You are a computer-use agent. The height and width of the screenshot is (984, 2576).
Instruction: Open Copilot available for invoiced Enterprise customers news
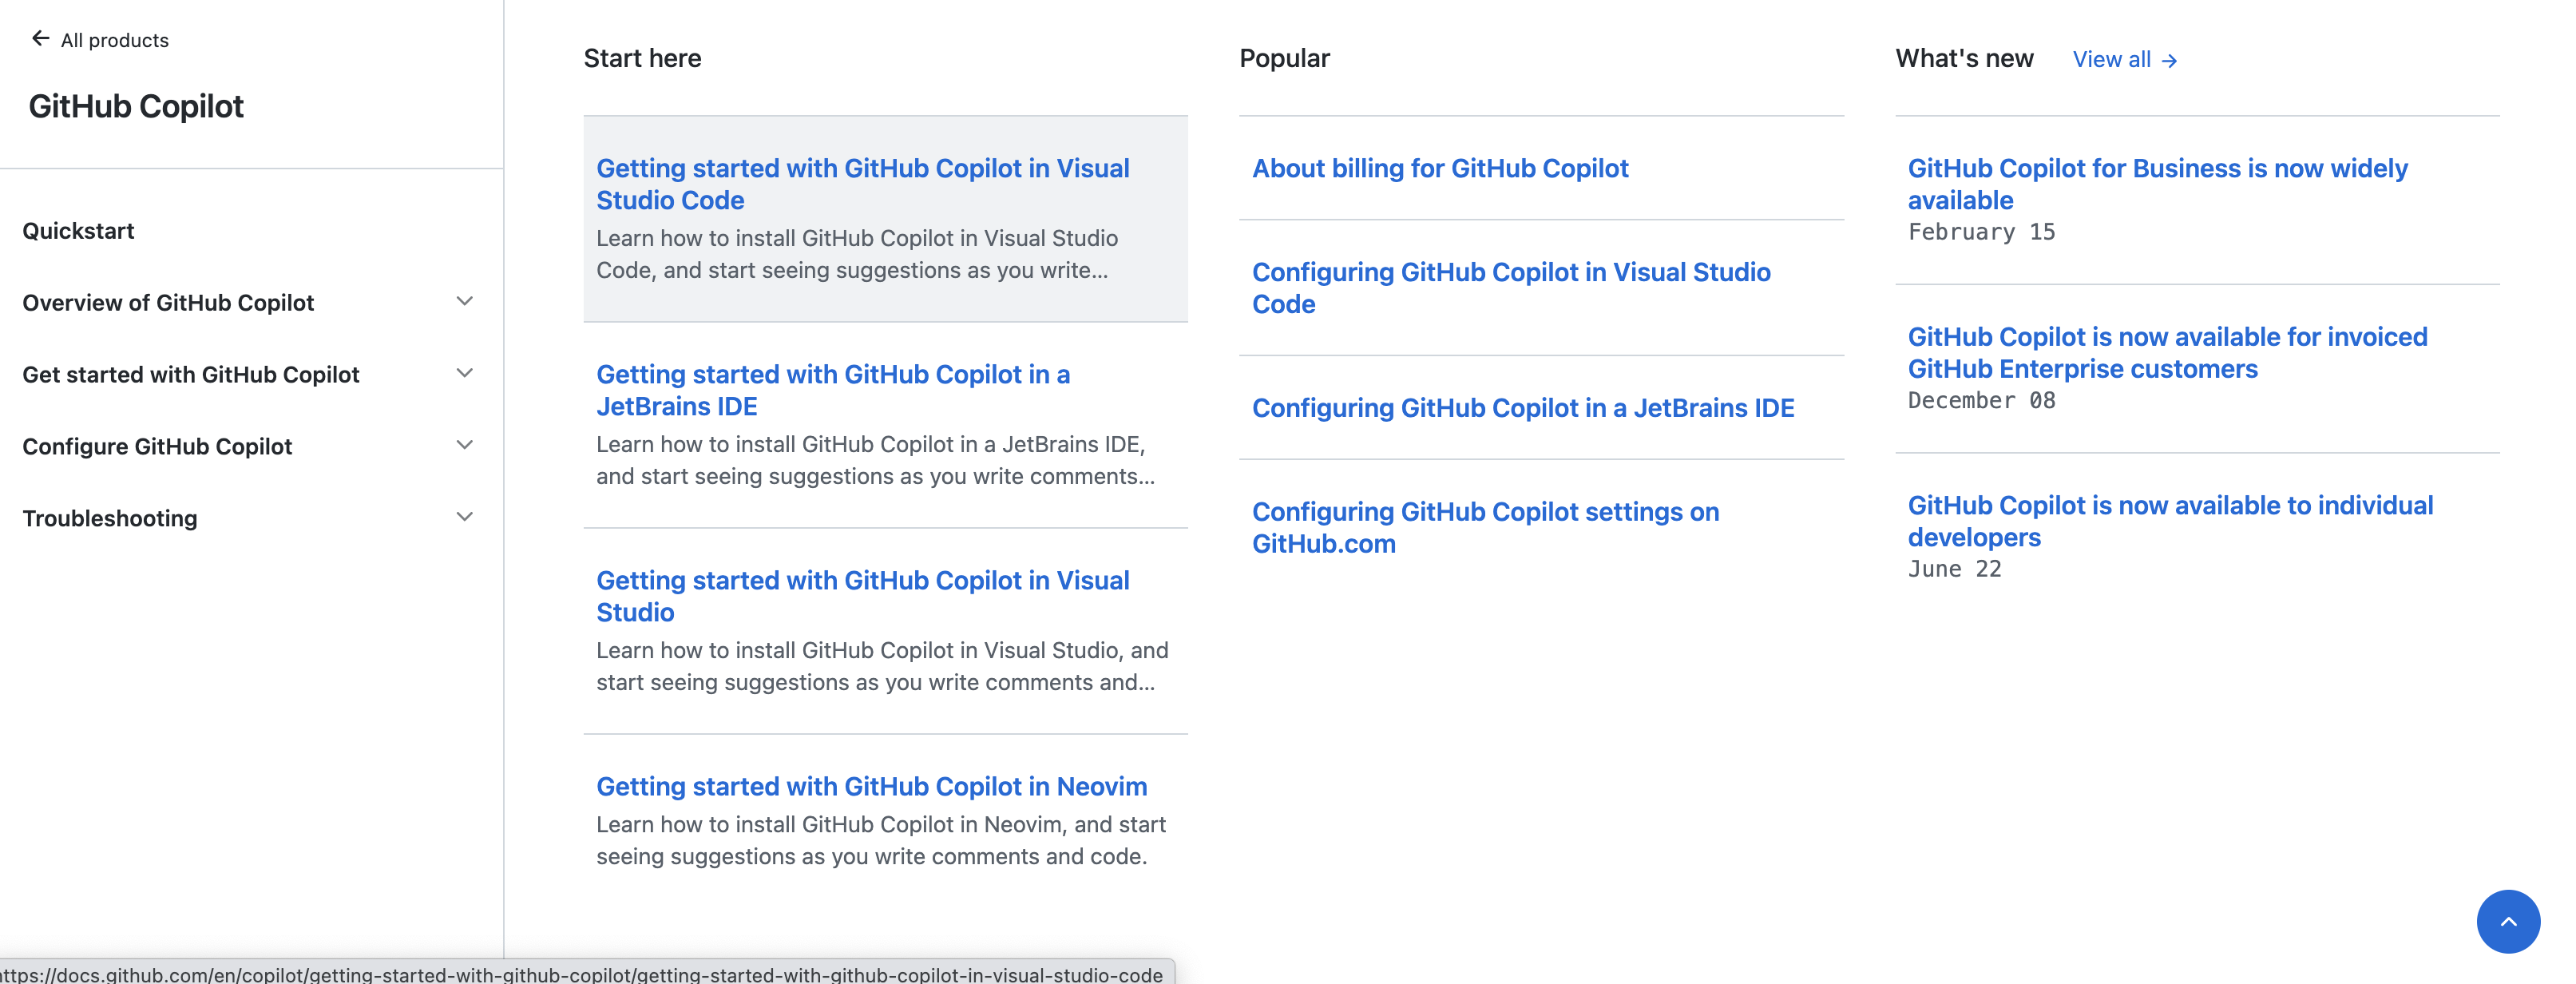click(2166, 352)
